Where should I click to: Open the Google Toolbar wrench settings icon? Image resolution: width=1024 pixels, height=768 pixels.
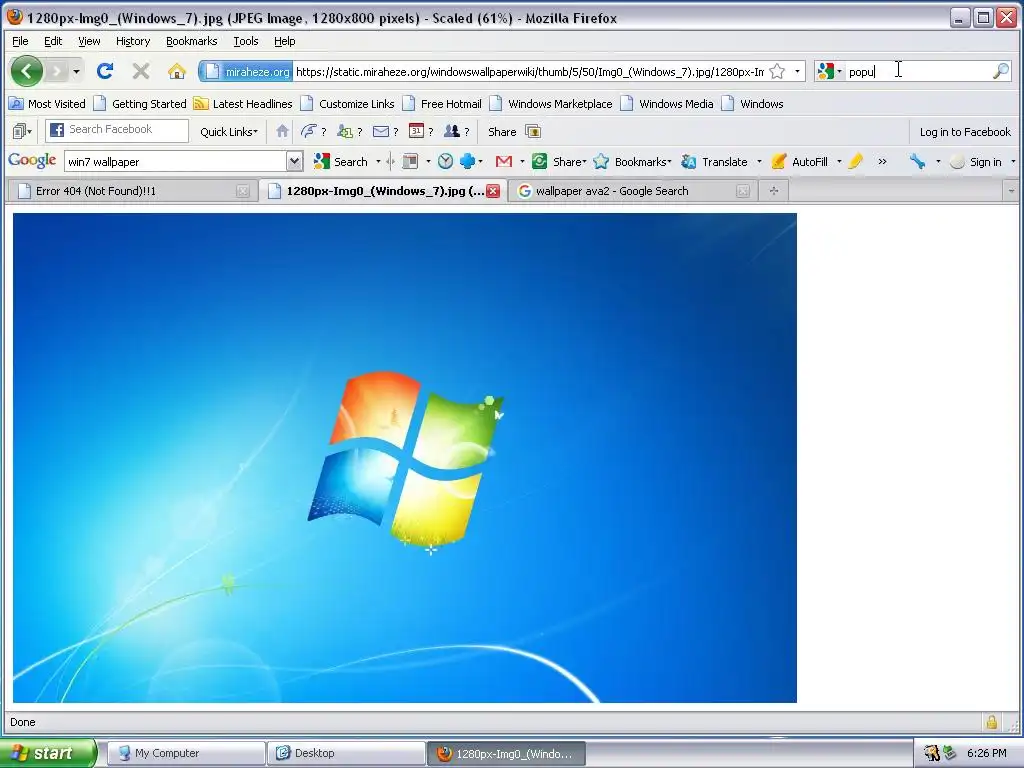pos(918,161)
